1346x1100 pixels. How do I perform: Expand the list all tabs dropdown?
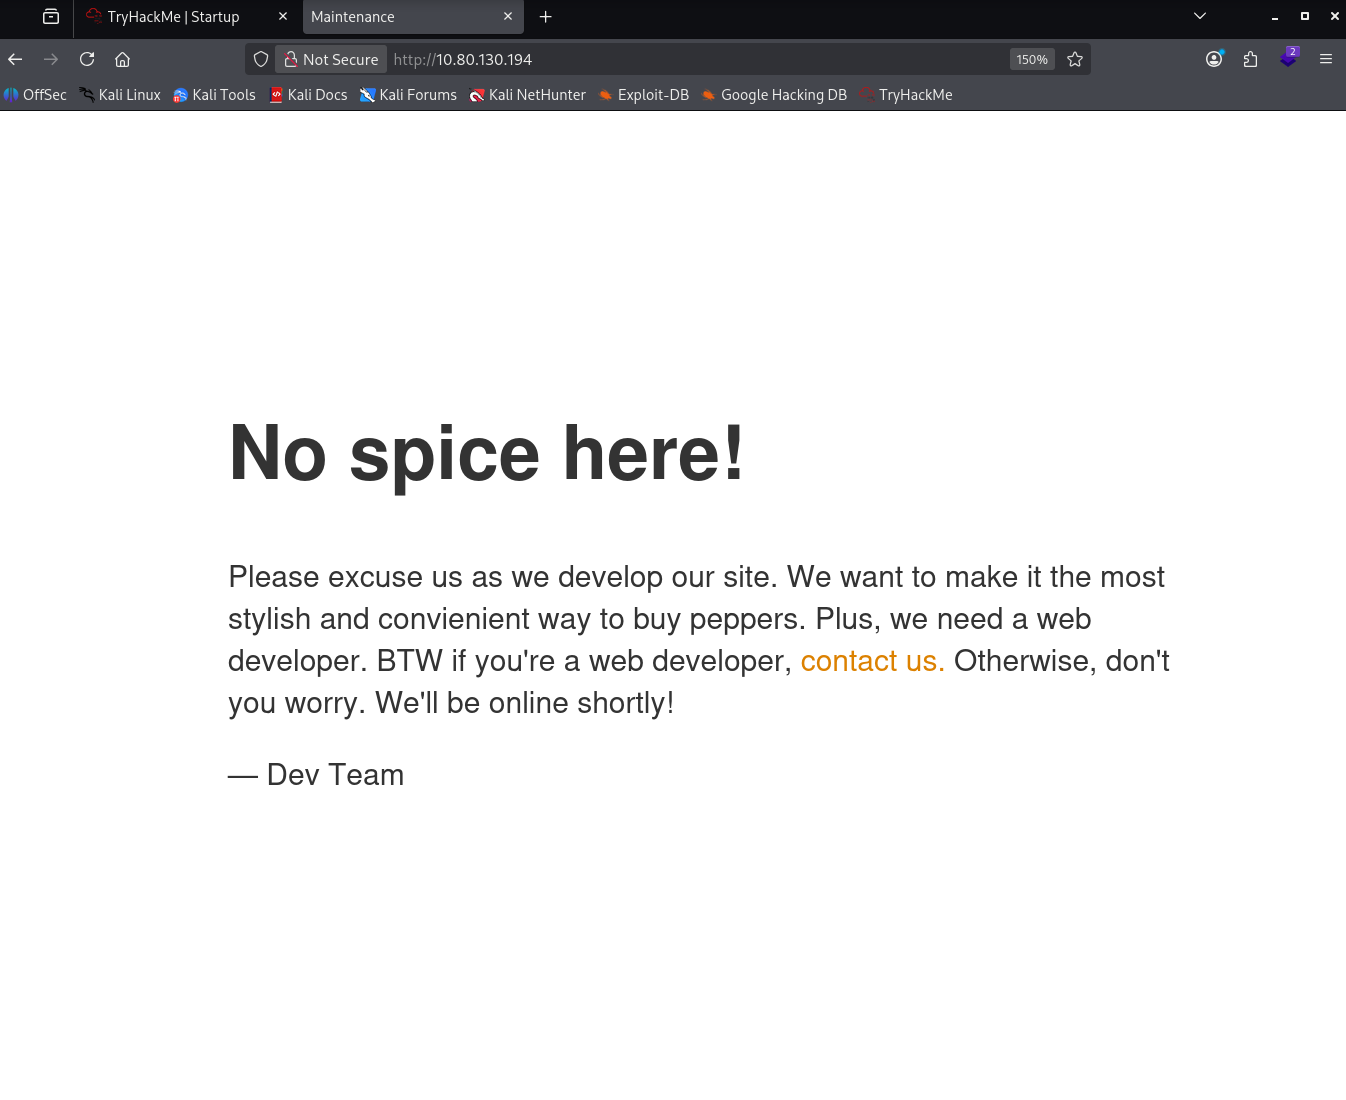(x=1200, y=16)
